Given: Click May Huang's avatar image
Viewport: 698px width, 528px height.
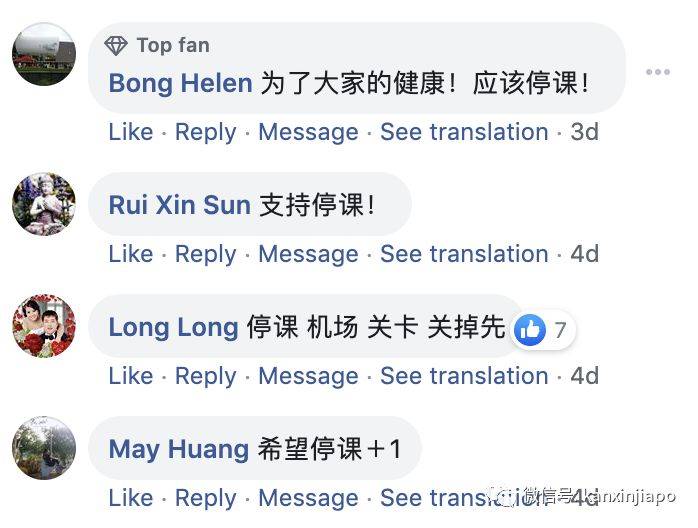Looking at the screenshot, I should click(x=43, y=448).
